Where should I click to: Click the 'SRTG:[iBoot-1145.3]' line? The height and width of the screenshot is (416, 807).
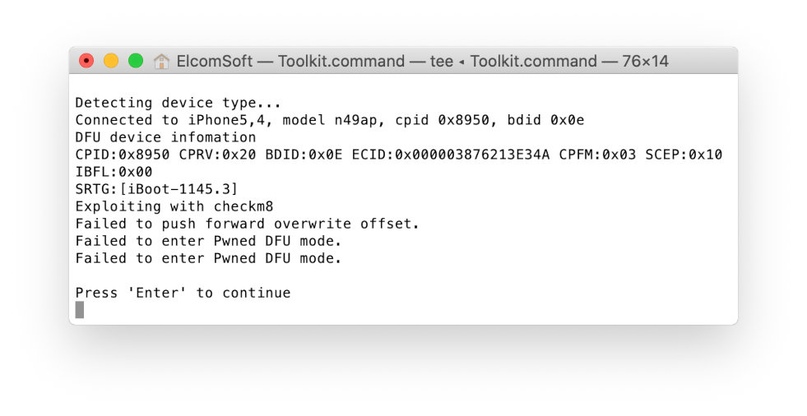[x=156, y=189]
